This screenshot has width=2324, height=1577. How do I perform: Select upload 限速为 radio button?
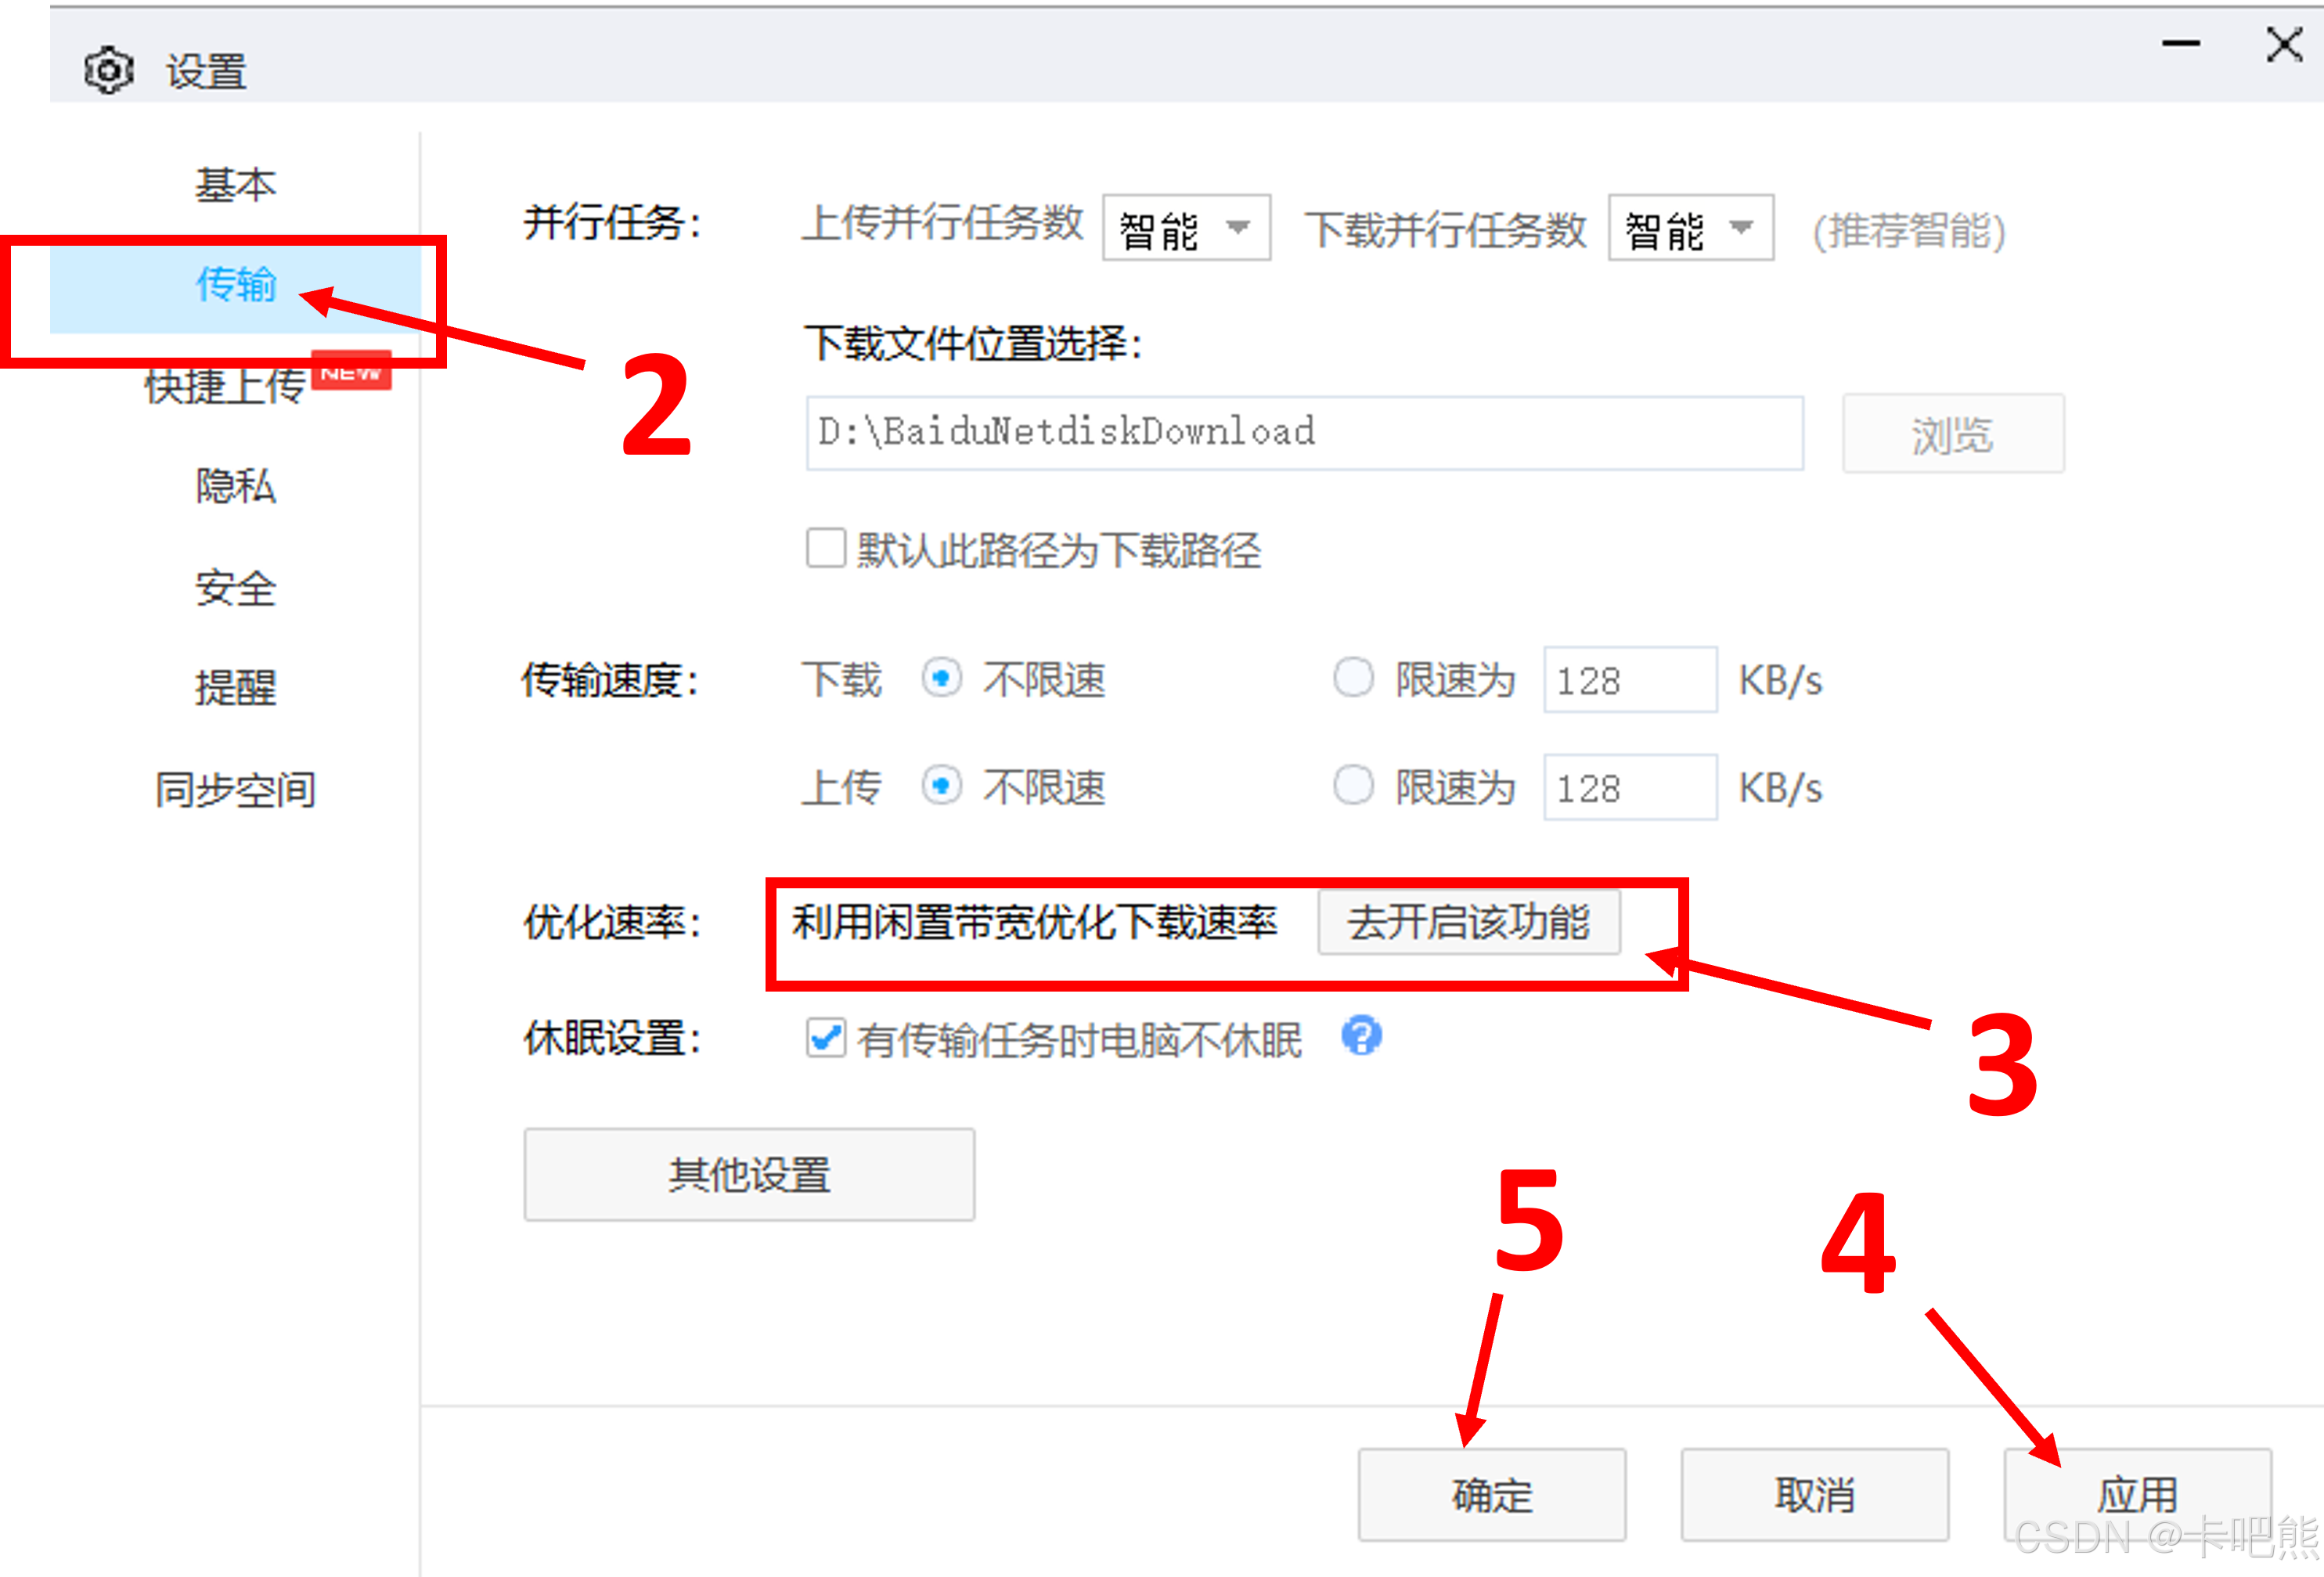(x=1353, y=785)
